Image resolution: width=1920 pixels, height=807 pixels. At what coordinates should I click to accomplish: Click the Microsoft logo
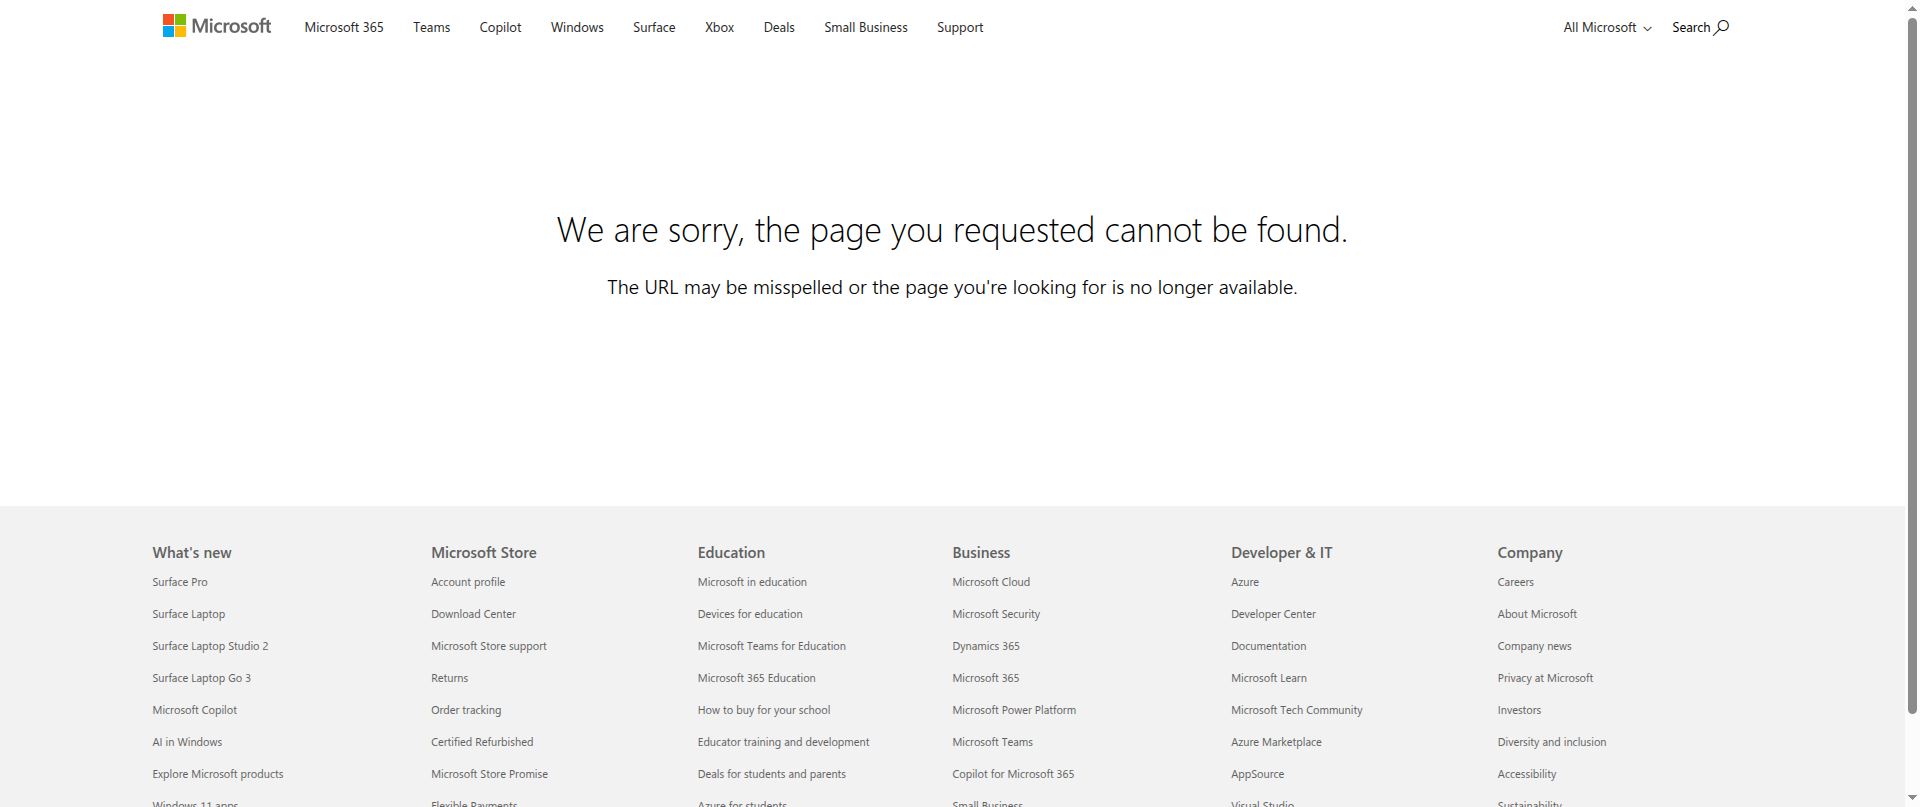coord(217,26)
